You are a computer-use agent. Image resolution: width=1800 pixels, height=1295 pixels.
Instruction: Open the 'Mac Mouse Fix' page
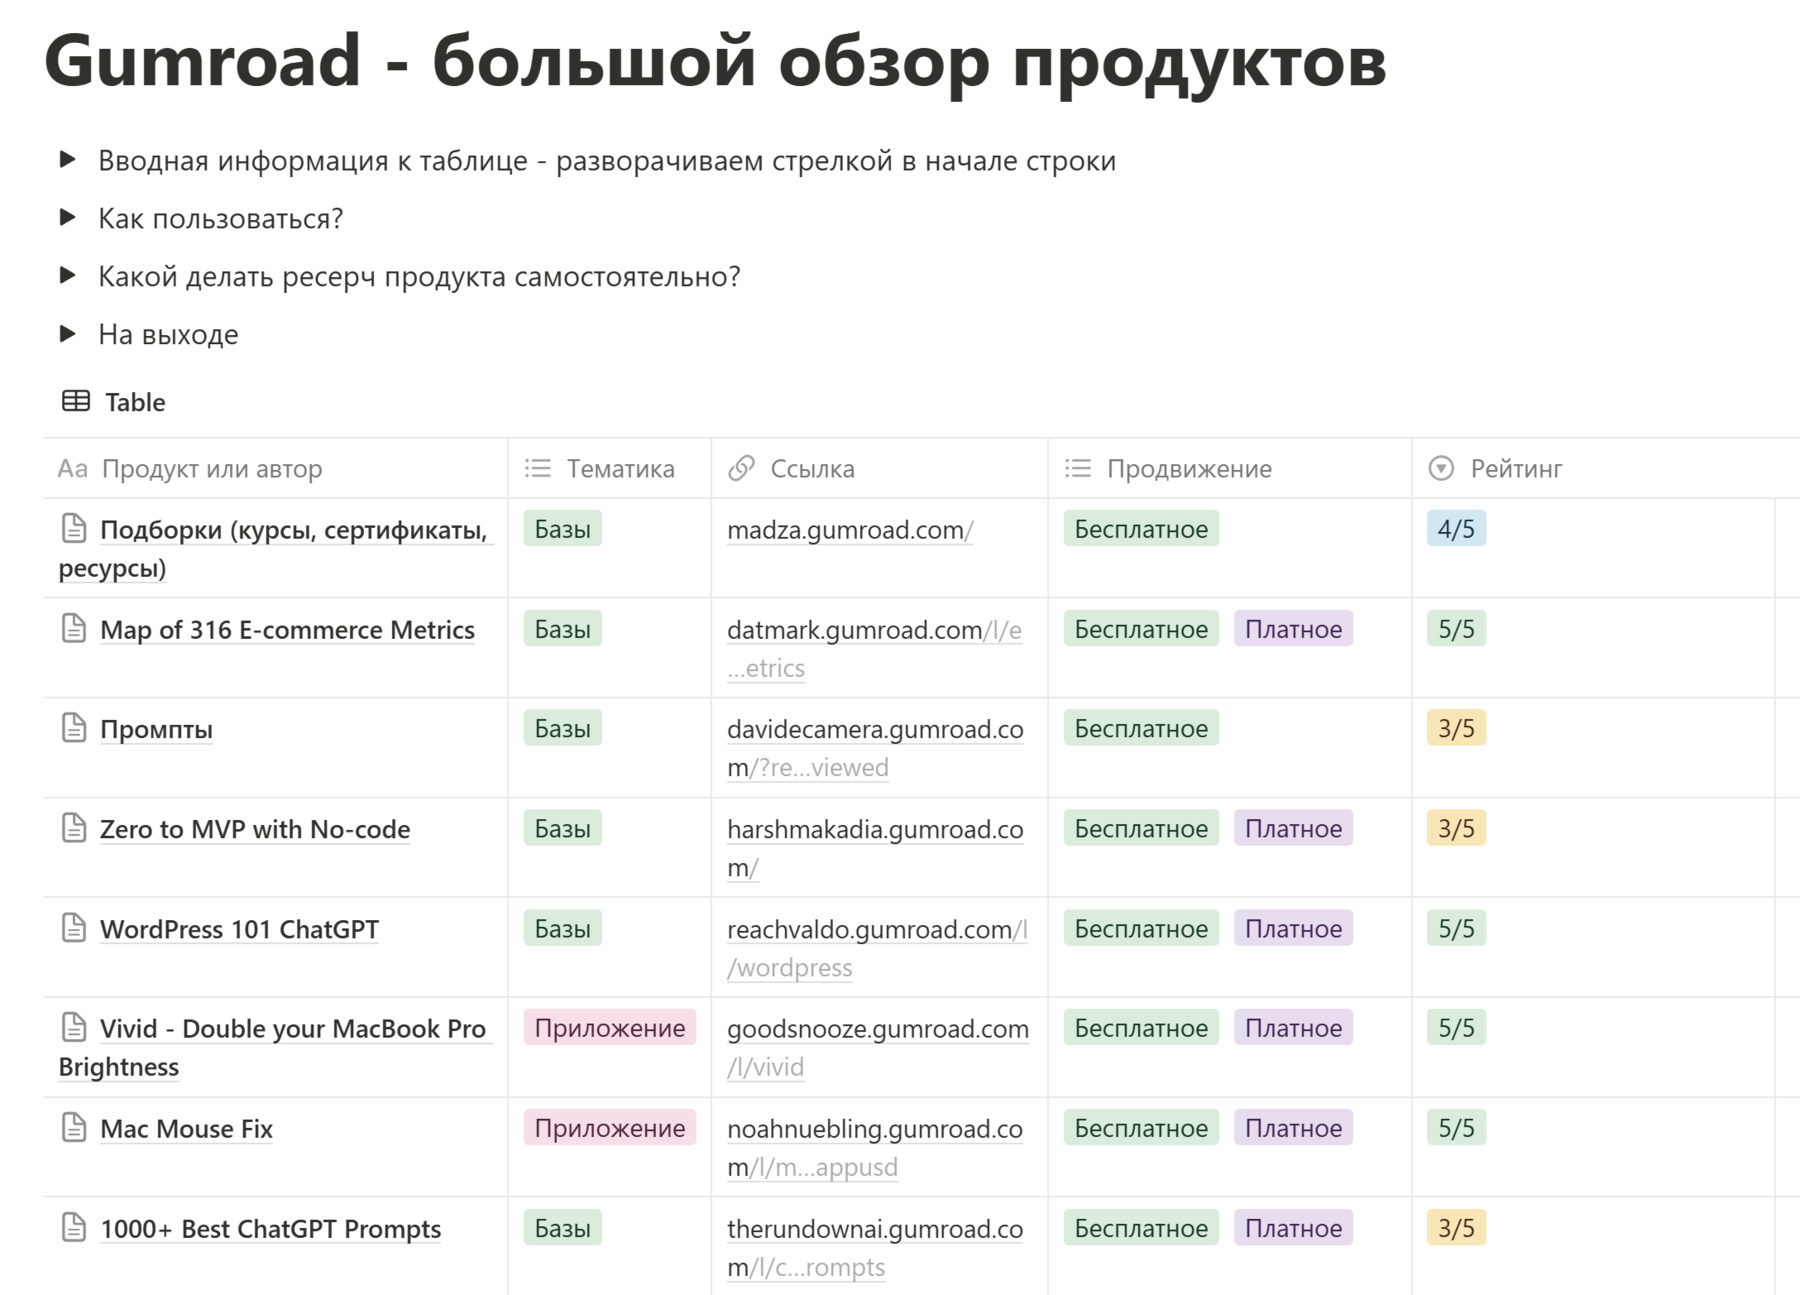[x=186, y=1129]
